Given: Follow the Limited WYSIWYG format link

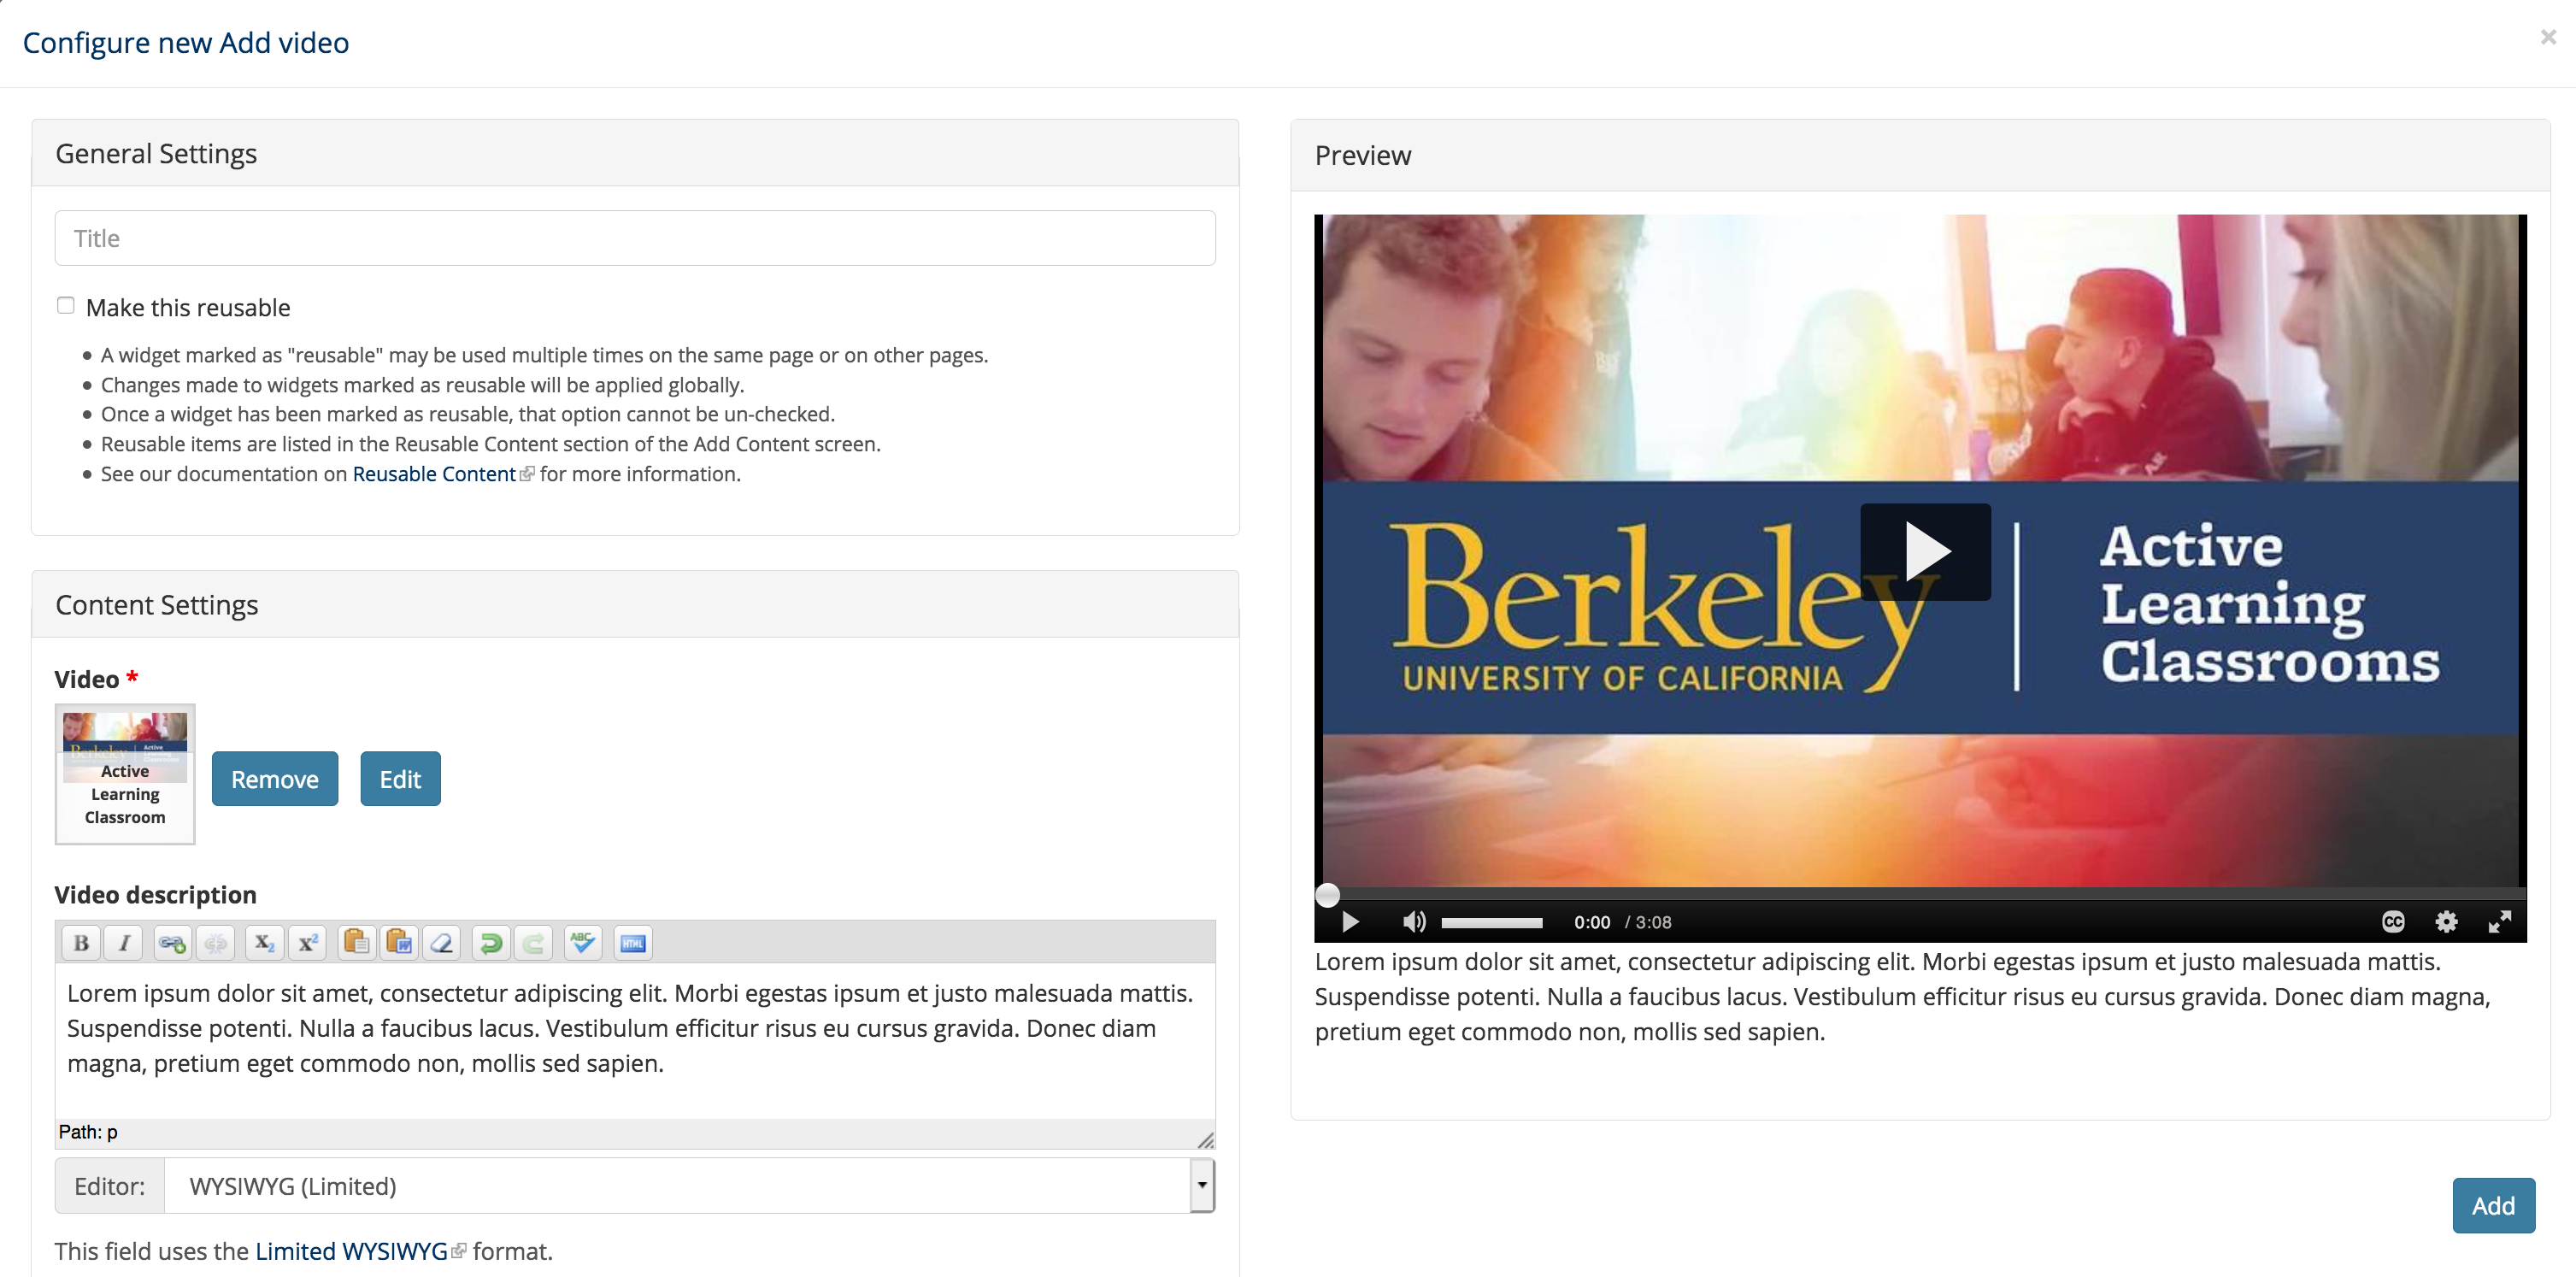Looking at the screenshot, I should coord(352,1250).
